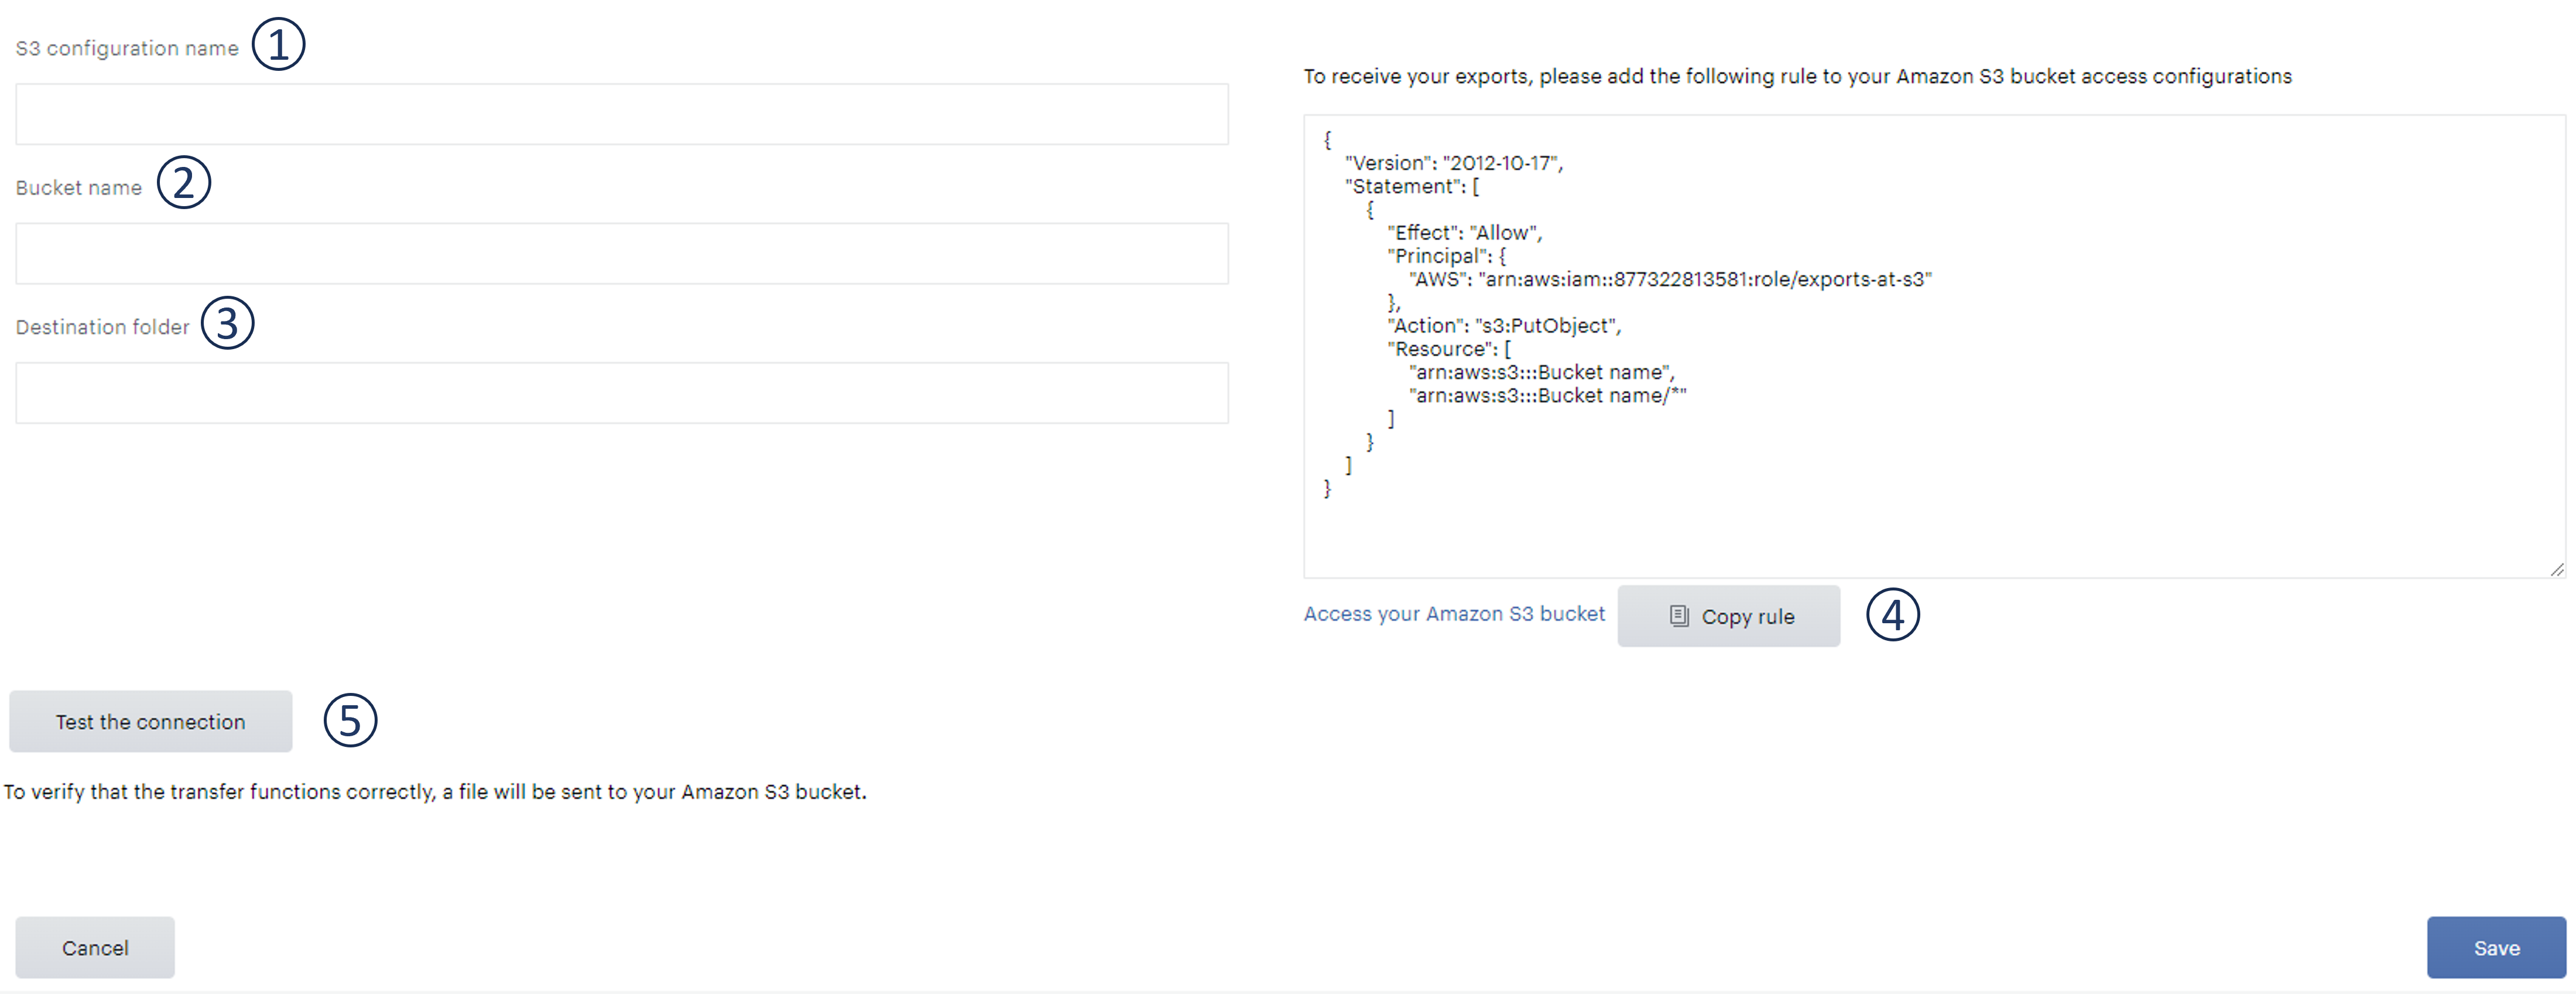The height and width of the screenshot is (994, 2576).
Task: Select the Destination folder label
Action: click(101, 326)
